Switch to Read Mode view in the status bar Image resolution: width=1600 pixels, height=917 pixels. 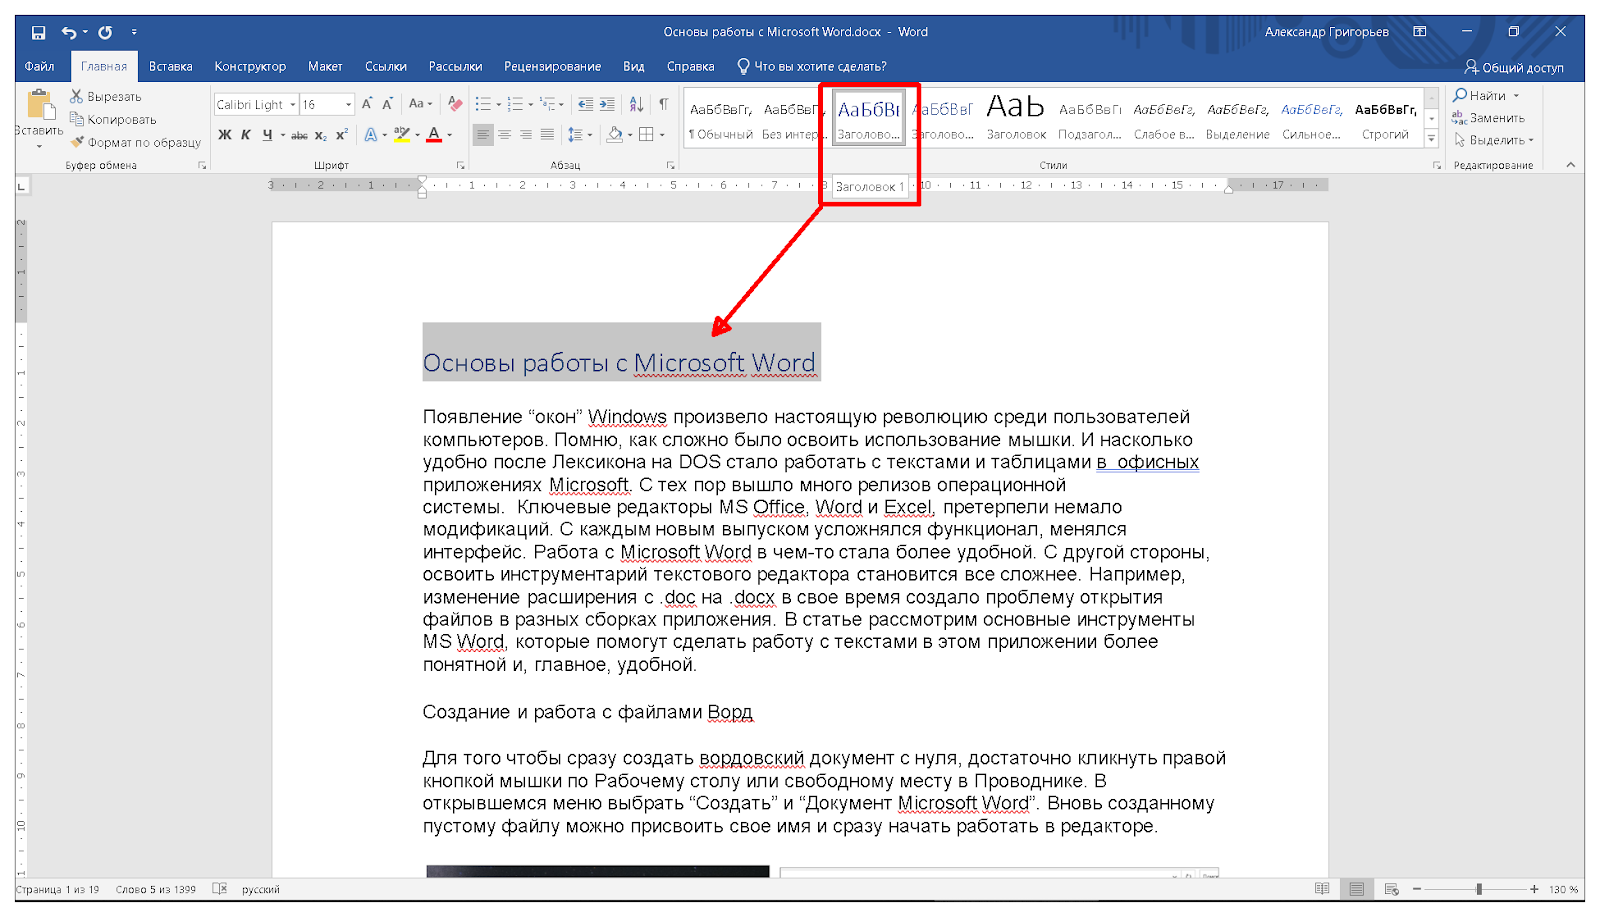[1322, 889]
